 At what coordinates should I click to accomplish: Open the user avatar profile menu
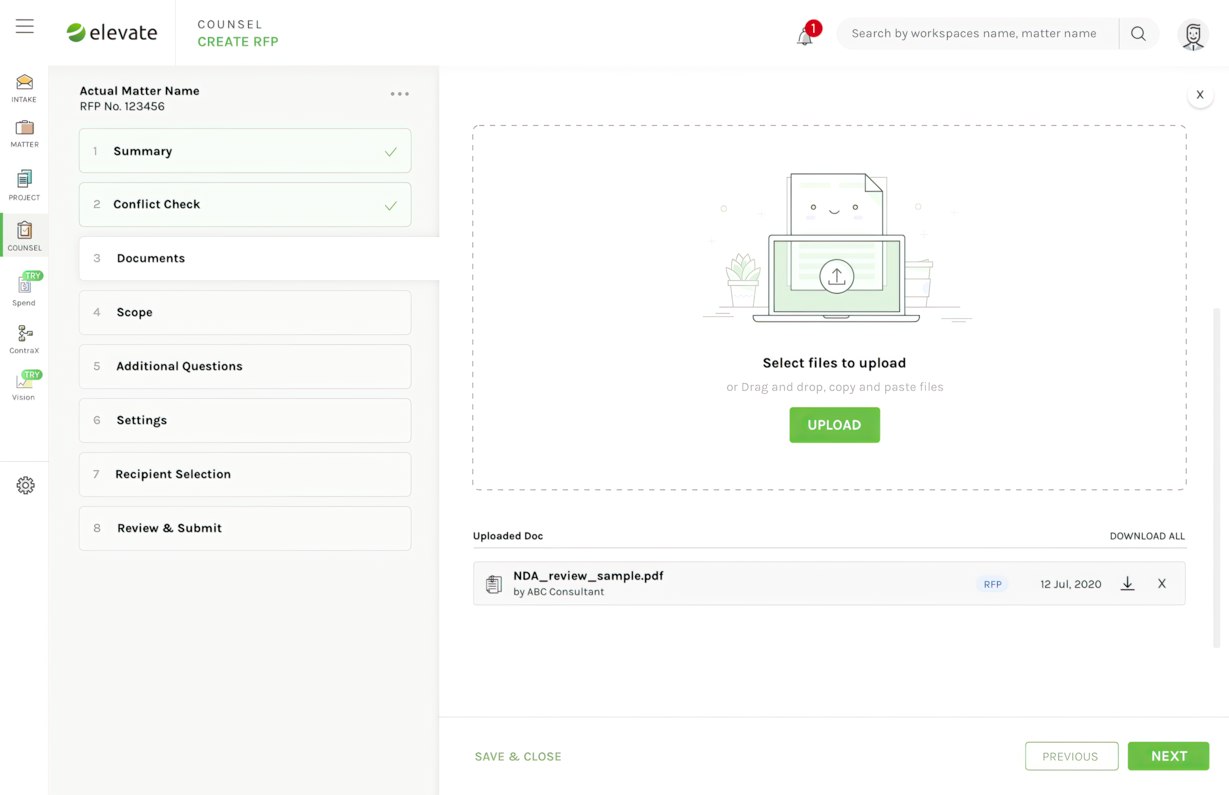click(1193, 34)
